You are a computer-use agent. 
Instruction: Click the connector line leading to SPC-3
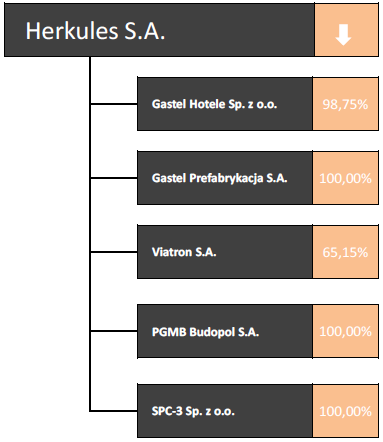114,411
